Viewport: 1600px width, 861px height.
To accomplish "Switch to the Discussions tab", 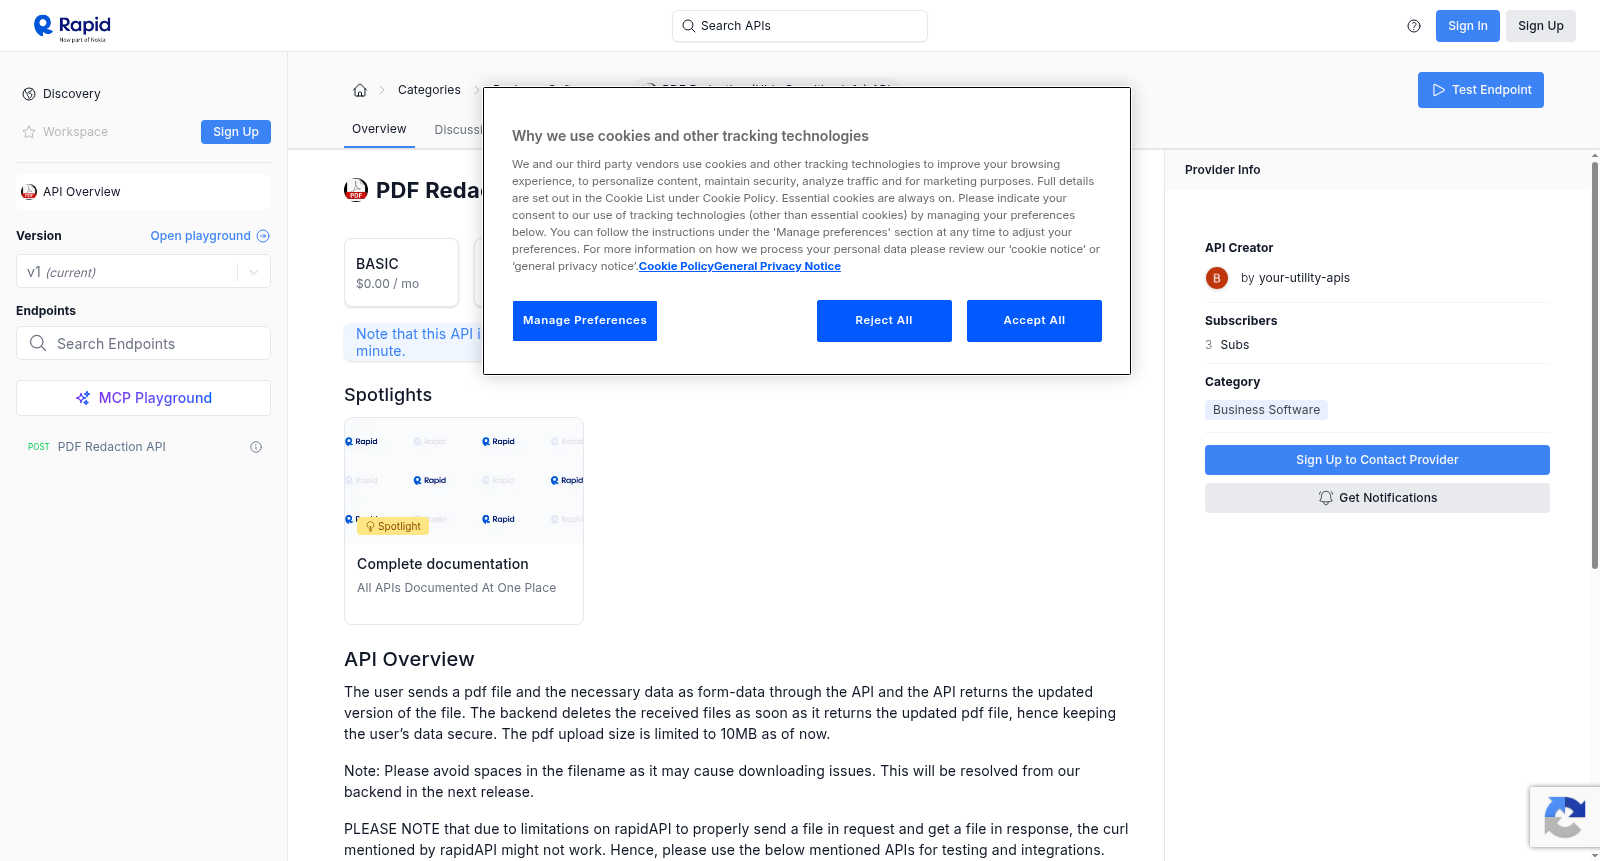I will (458, 130).
